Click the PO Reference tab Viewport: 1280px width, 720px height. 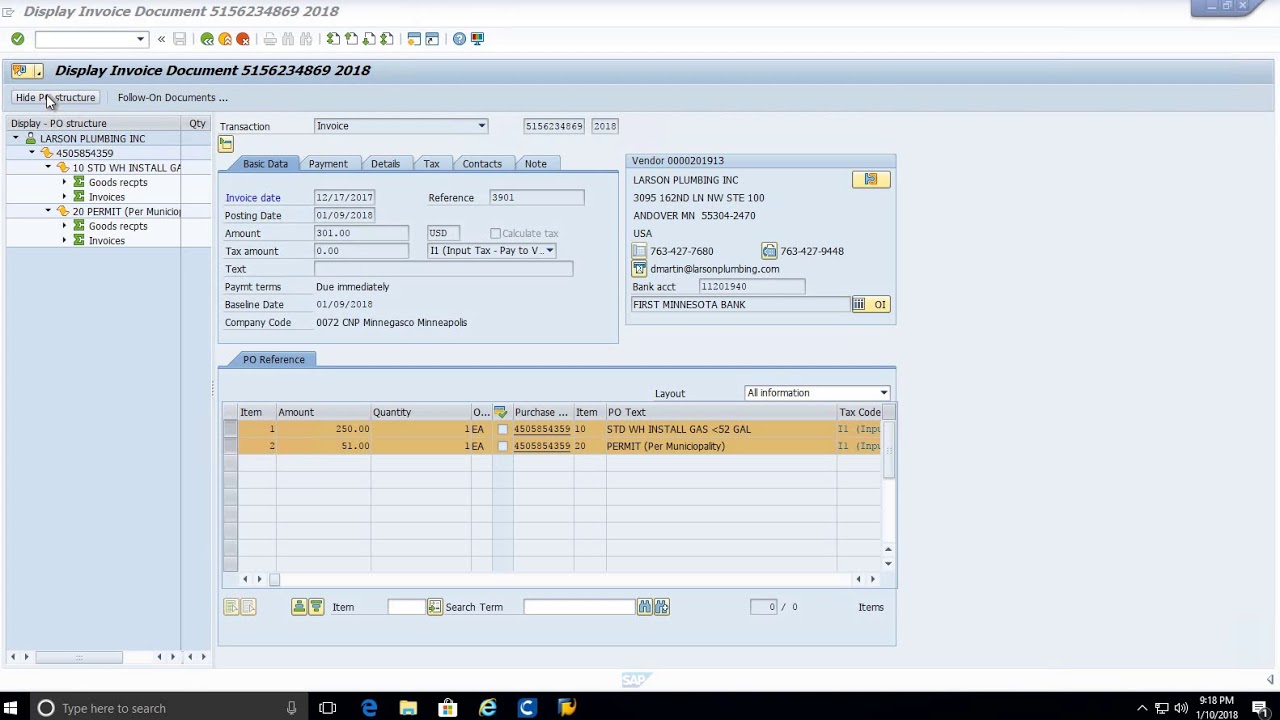273,360
